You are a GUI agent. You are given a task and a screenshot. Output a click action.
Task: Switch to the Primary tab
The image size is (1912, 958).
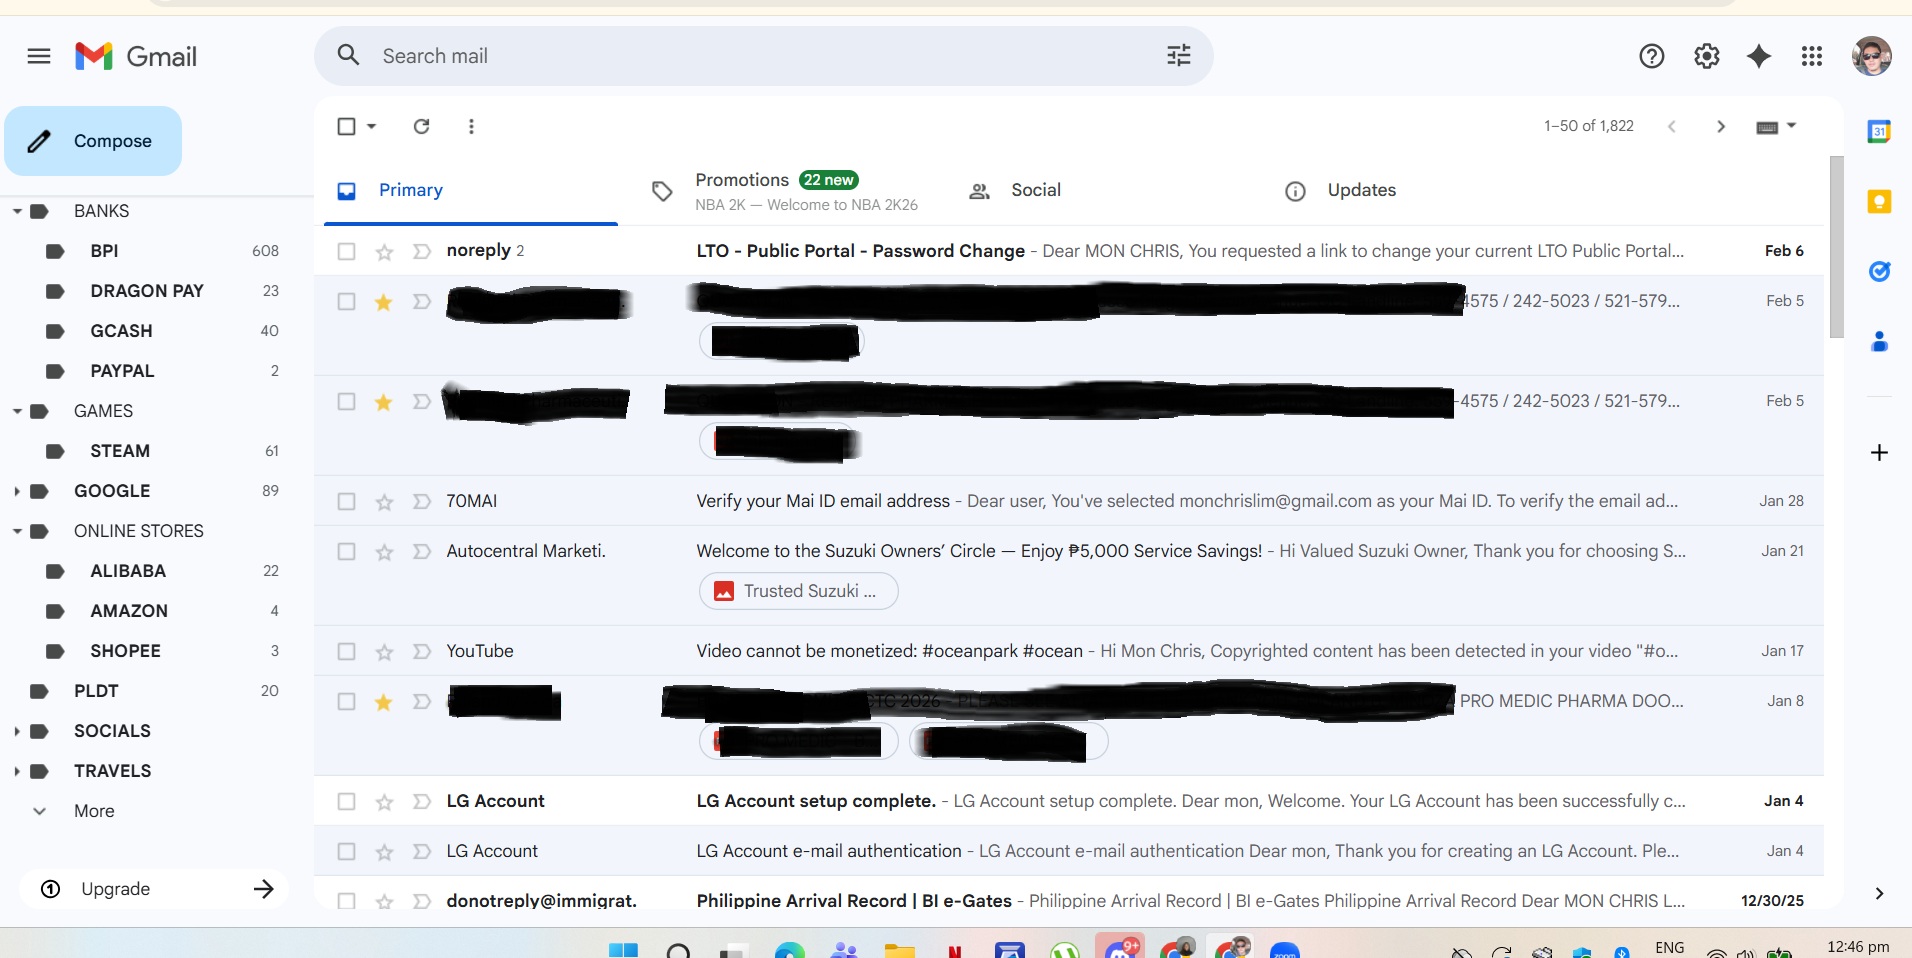coord(471,190)
